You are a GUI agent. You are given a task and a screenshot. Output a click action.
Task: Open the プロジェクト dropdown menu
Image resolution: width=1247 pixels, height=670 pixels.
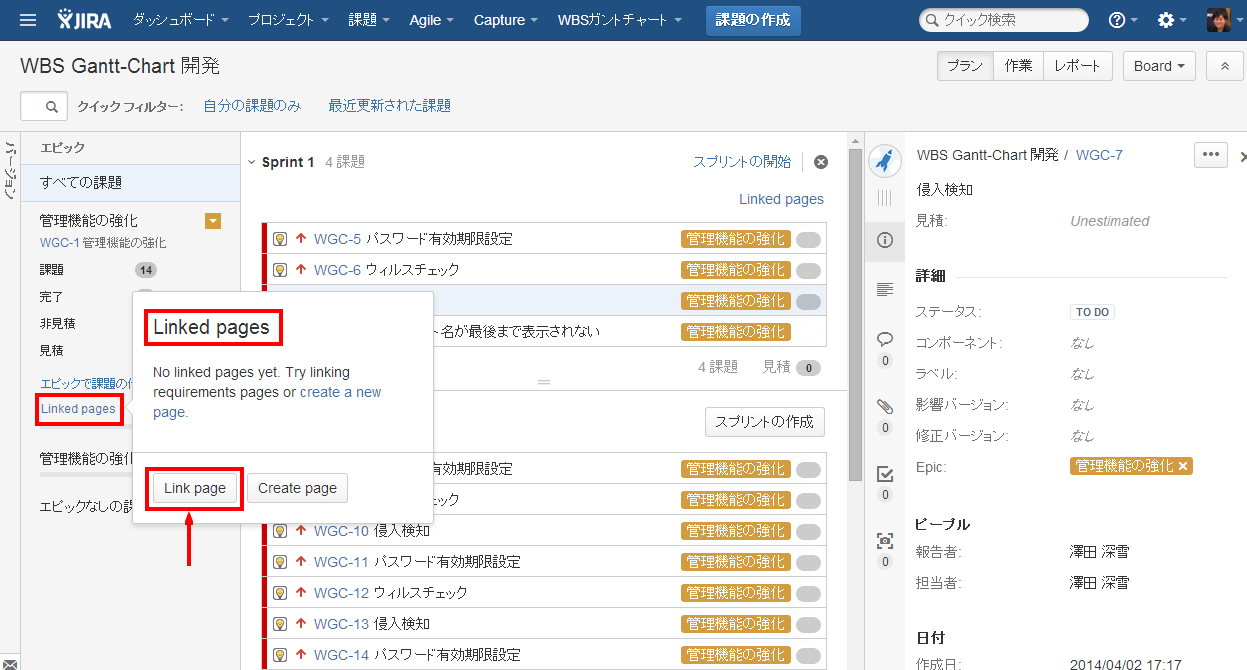(x=288, y=20)
